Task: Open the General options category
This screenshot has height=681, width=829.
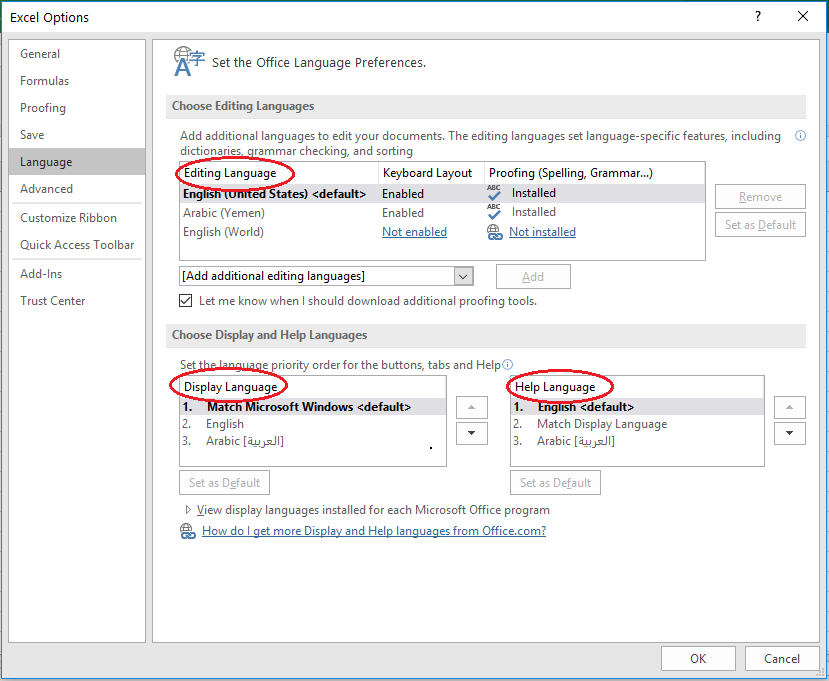Action: coord(77,54)
